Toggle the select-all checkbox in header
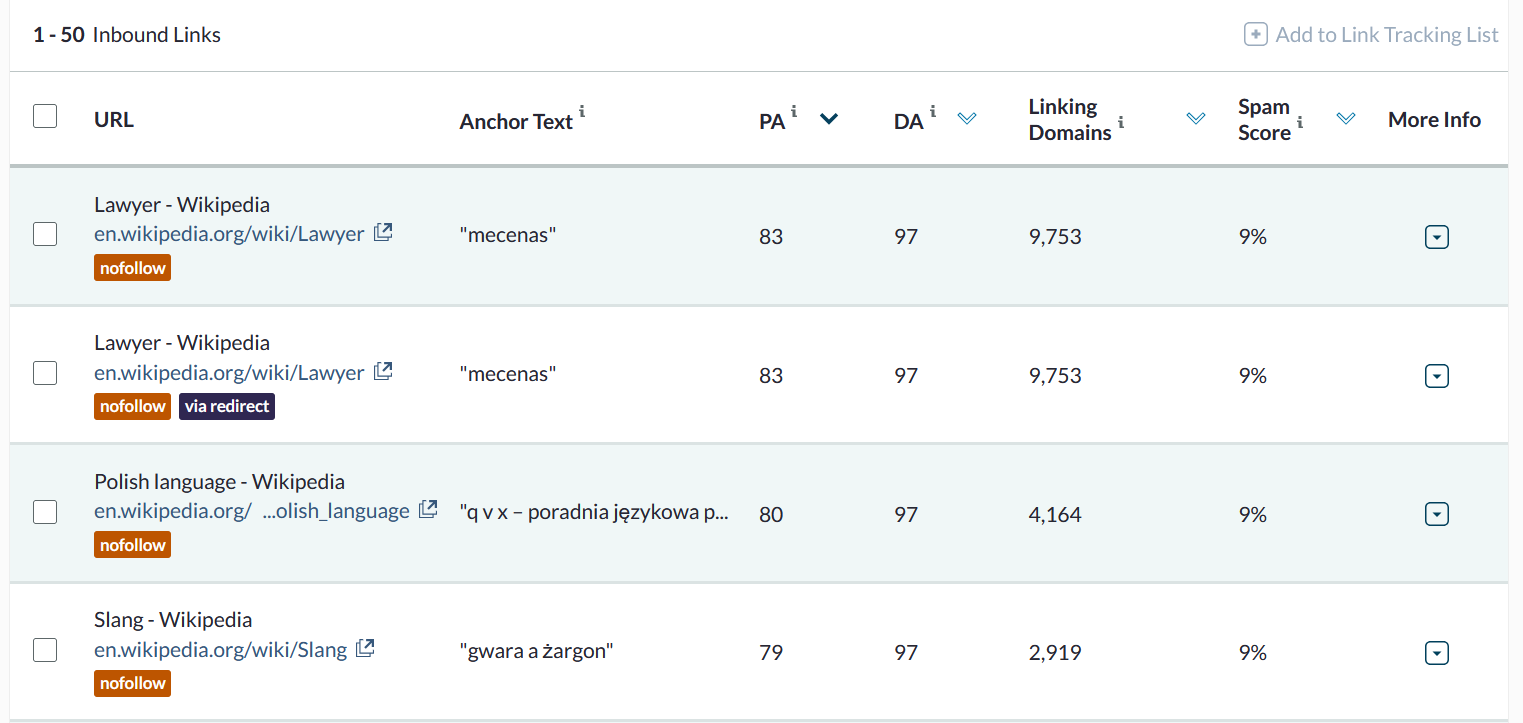This screenshot has height=723, width=1523. [x=45, y=116]
